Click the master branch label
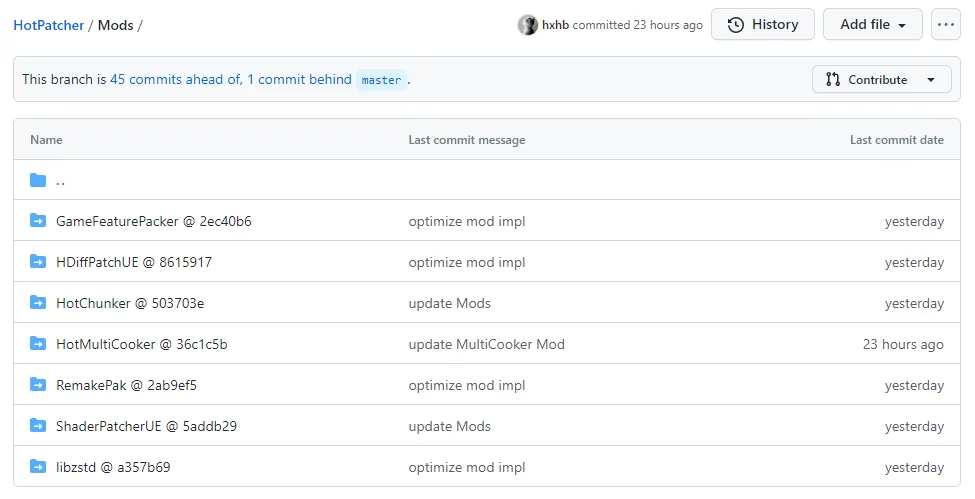The width and height of the screenshot is (975, 499). pos(381,80)
